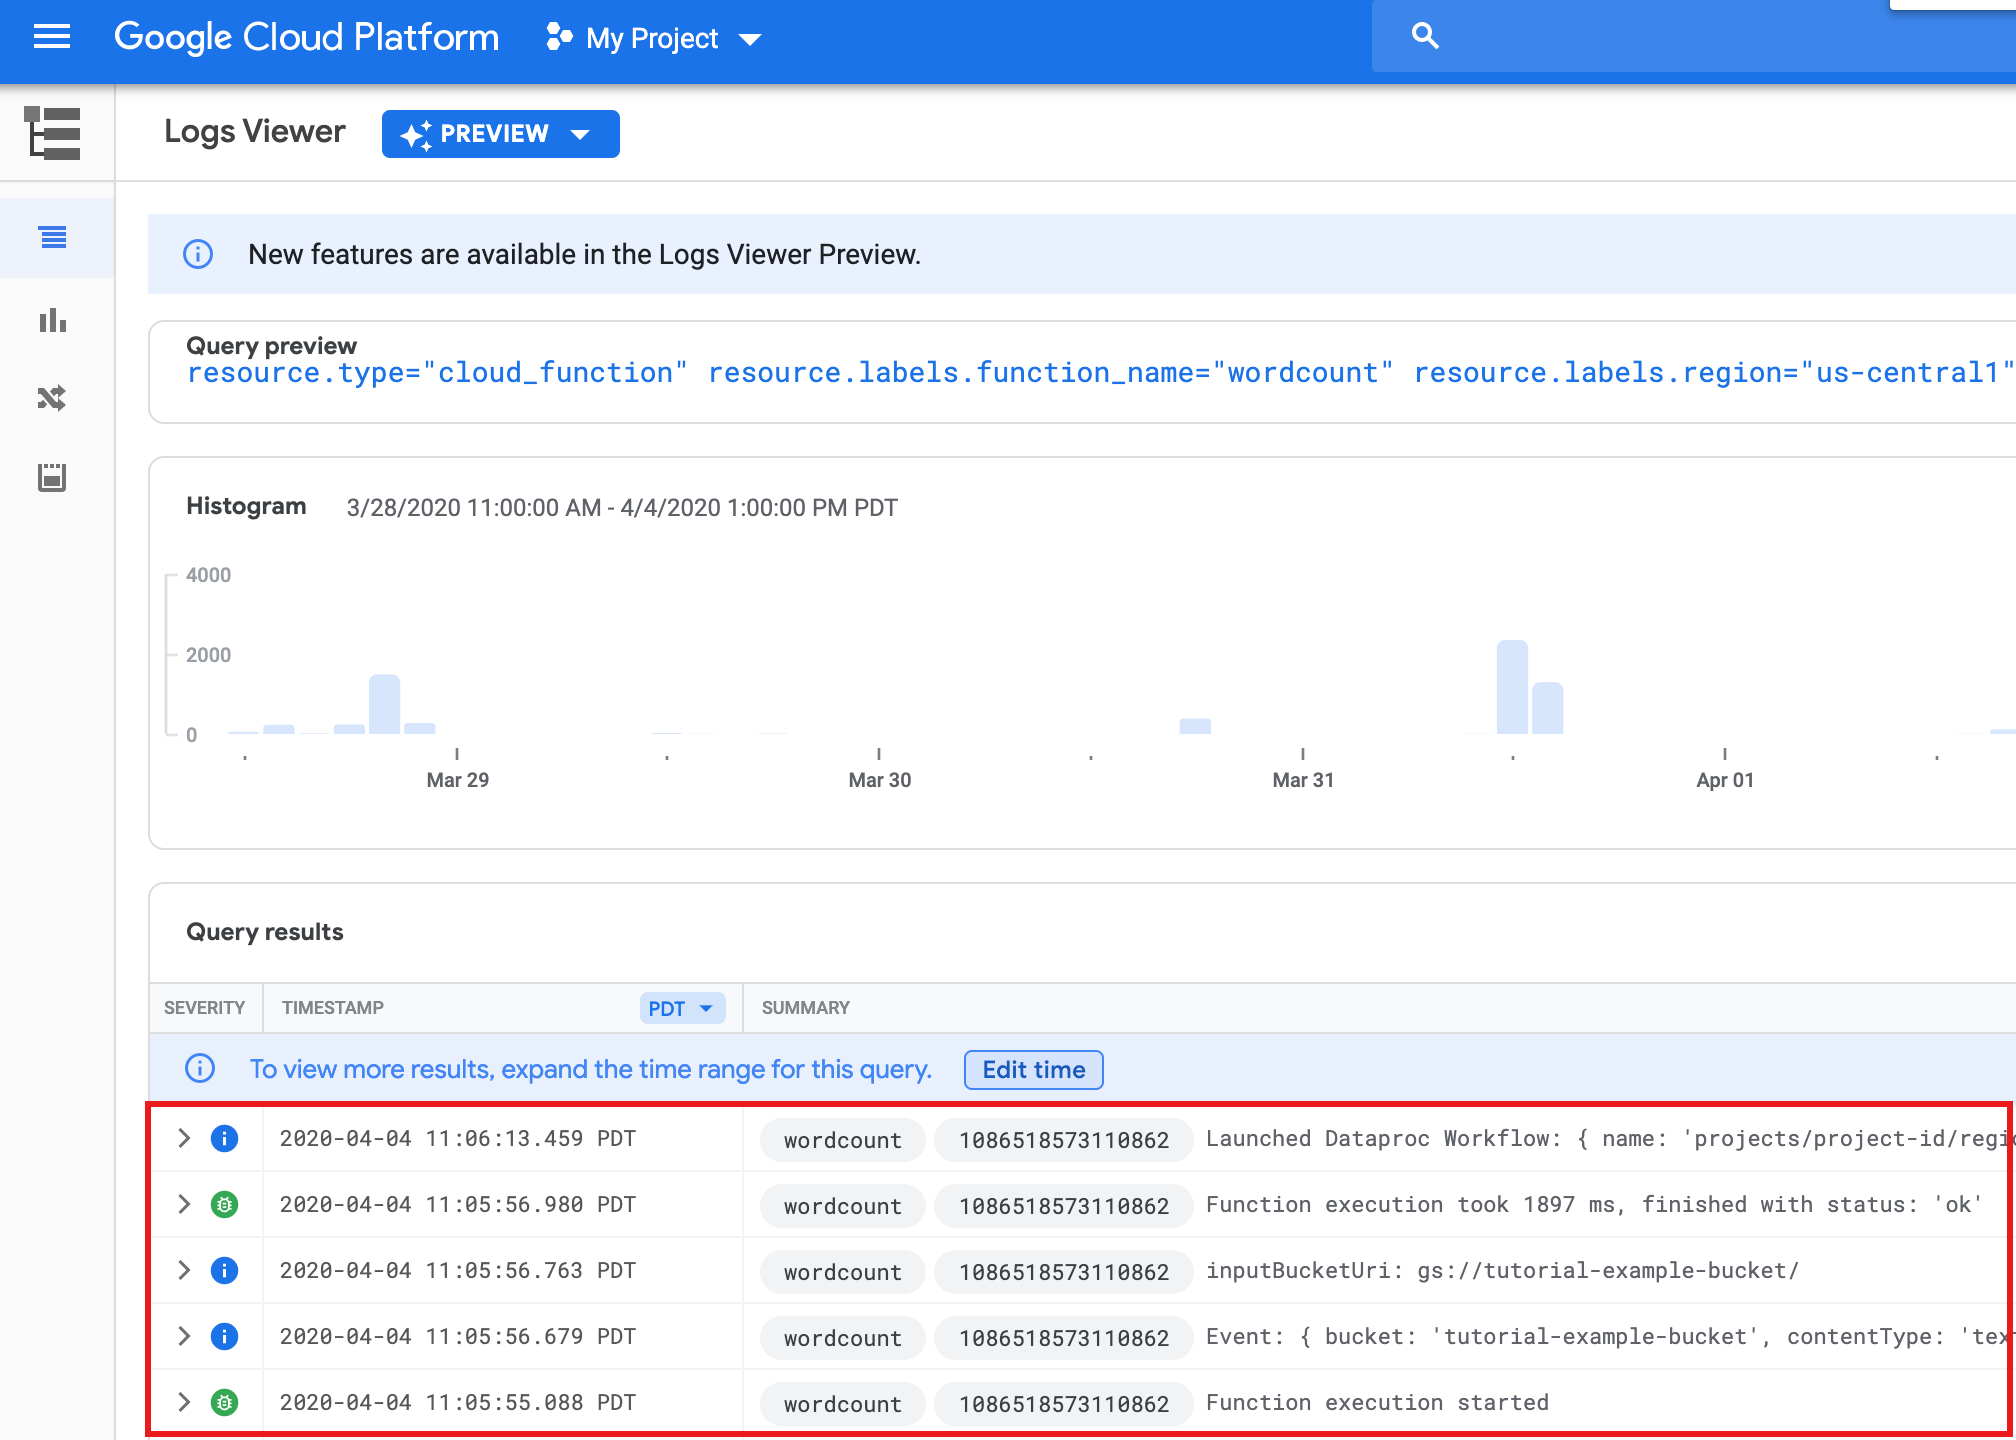The image size is (2016, 1440).
Task: Click the Edit time button
Action: pyautogui.click(x=1033, y=1070)
